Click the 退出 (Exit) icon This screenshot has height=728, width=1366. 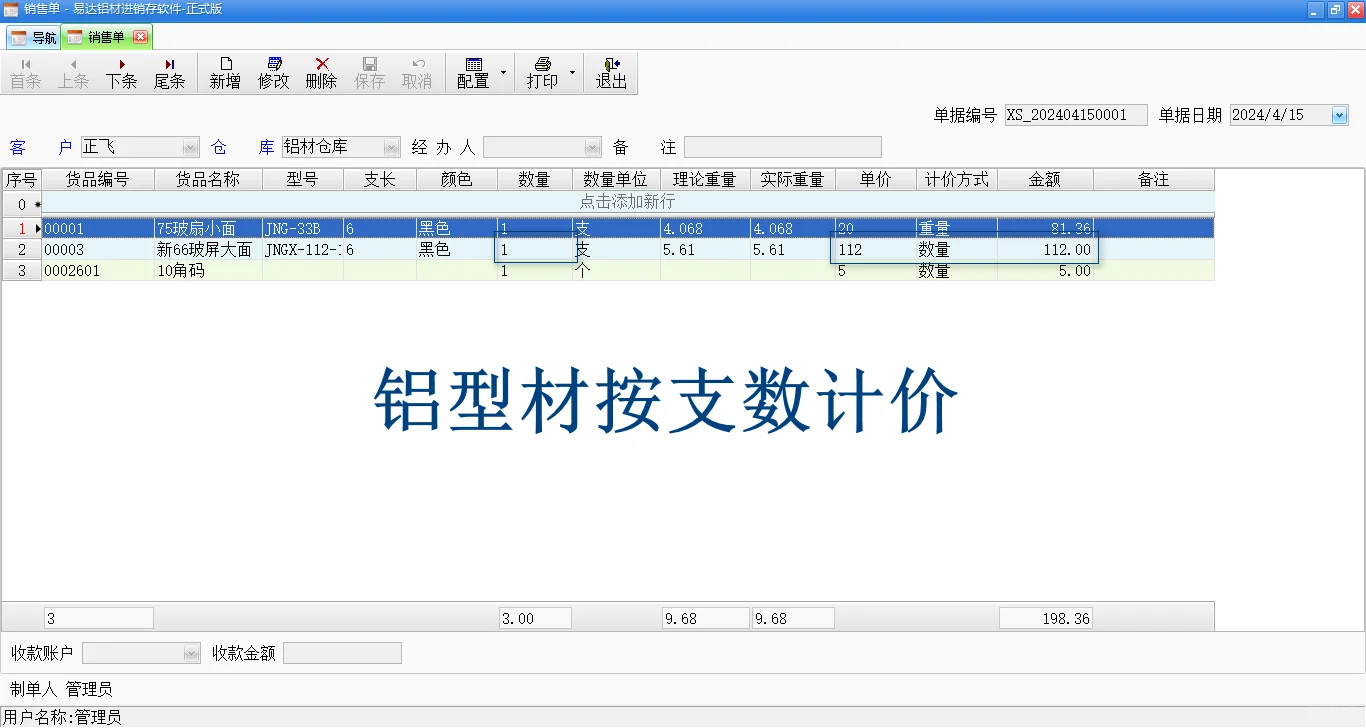pyautogui.click(x=611, y=71)
